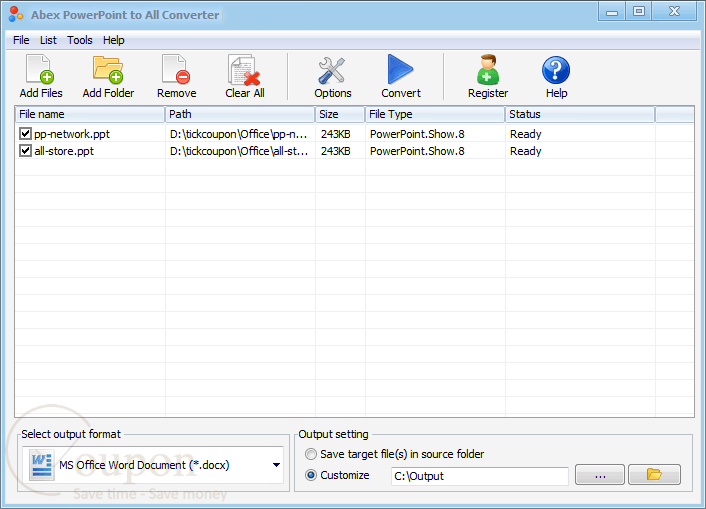Click PowerPoint.Show.8 in pp-network.ppt row
This screenshot has height=509, width=706.
pos(417,134)
